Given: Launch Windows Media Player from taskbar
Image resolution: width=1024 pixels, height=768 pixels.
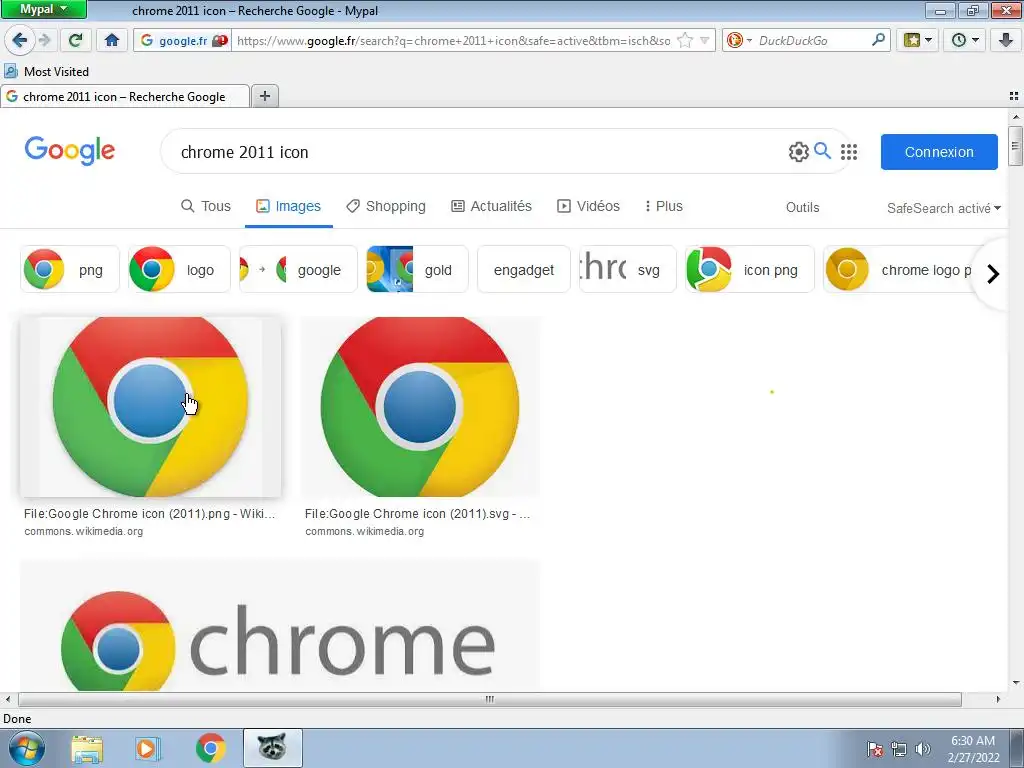Looking at the screenshot, I should [148, 748].
